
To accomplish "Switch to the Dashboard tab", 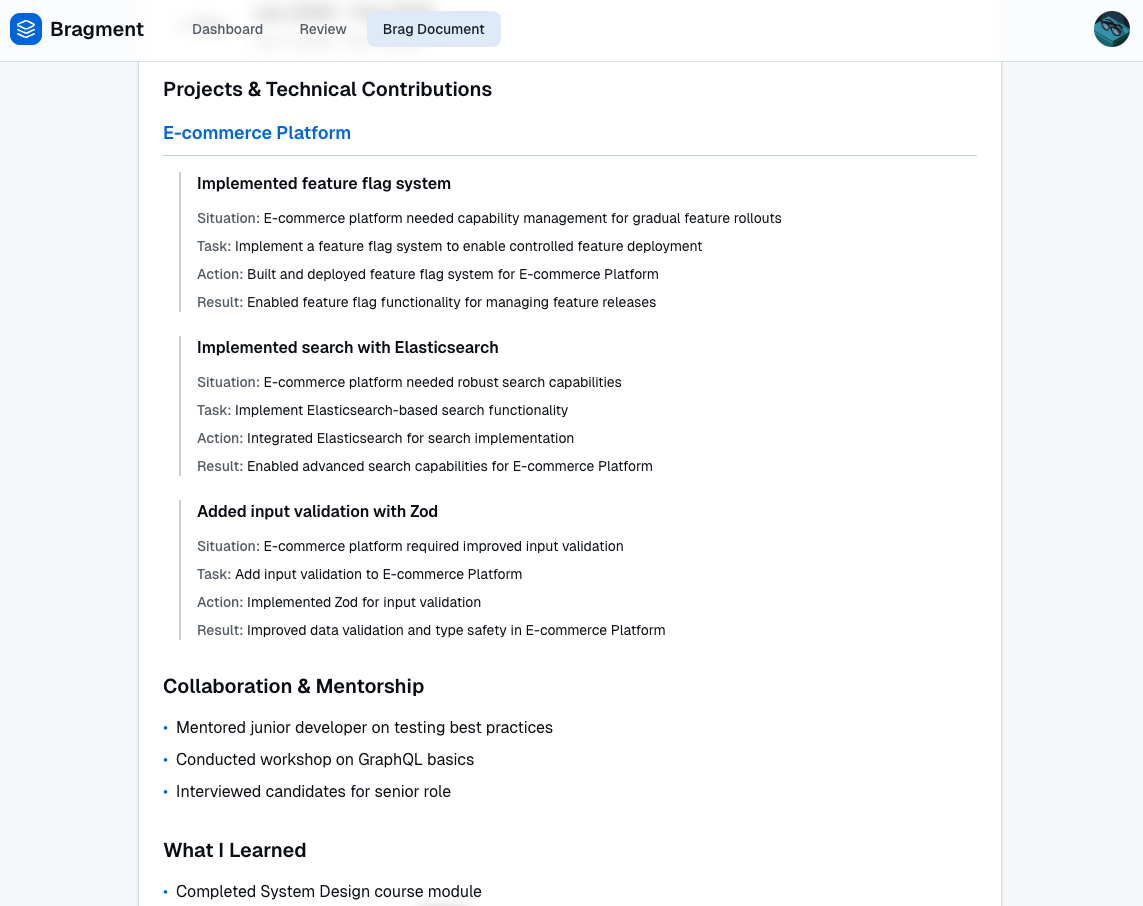I will (x=227, y=29).
